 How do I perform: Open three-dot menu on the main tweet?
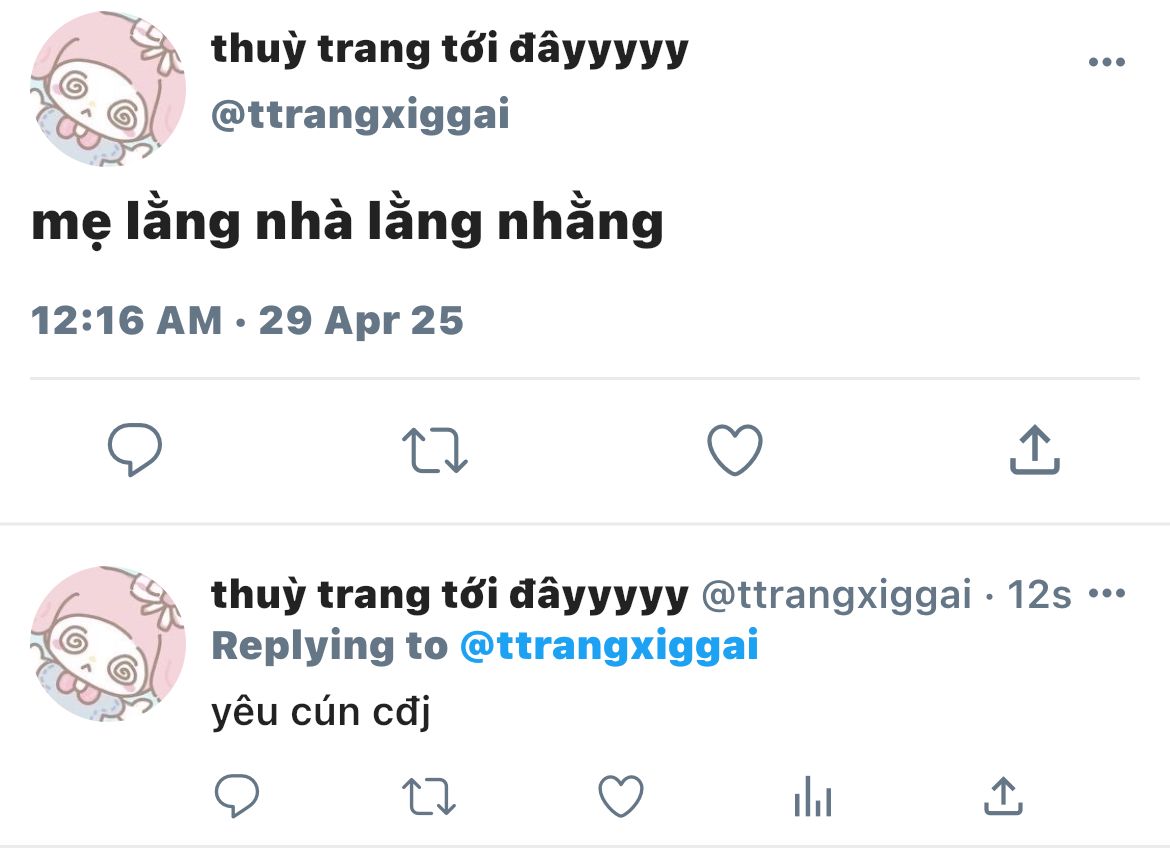(1107, 62)
